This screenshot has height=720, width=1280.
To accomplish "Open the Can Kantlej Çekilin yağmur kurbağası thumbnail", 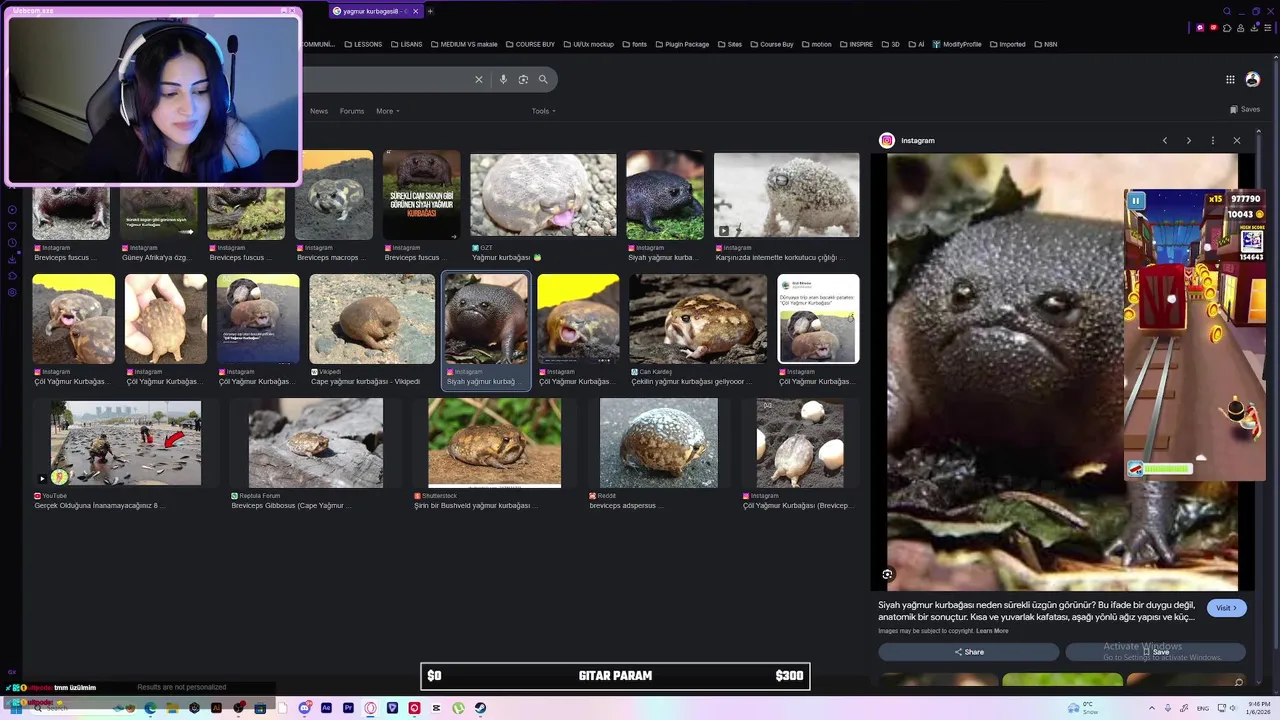I will coord(698,319).
